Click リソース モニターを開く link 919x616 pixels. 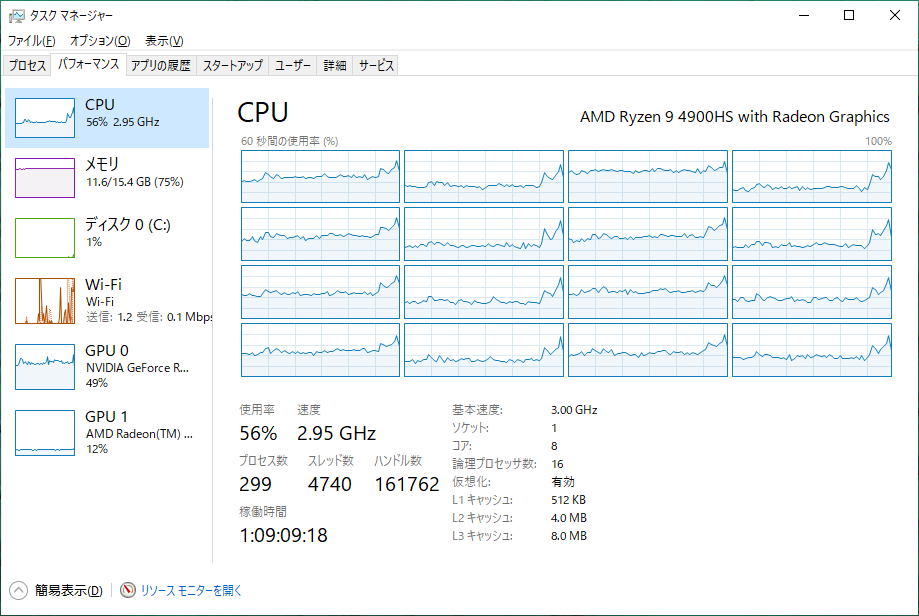click(x=191, y=590)
